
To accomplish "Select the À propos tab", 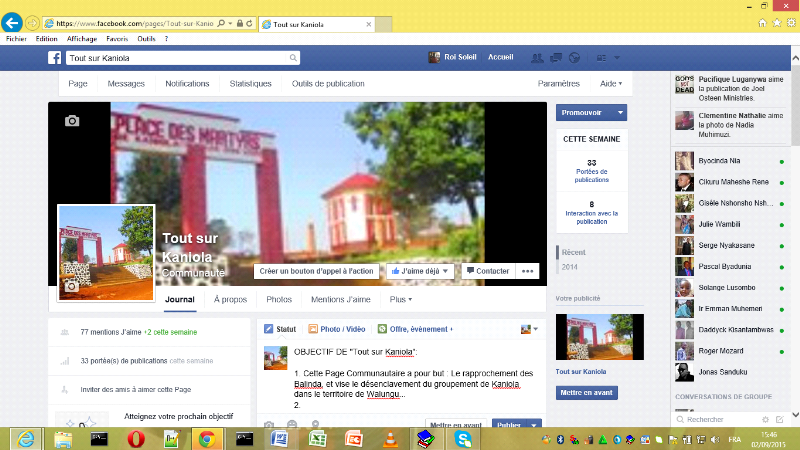I will tap(230, 299).
